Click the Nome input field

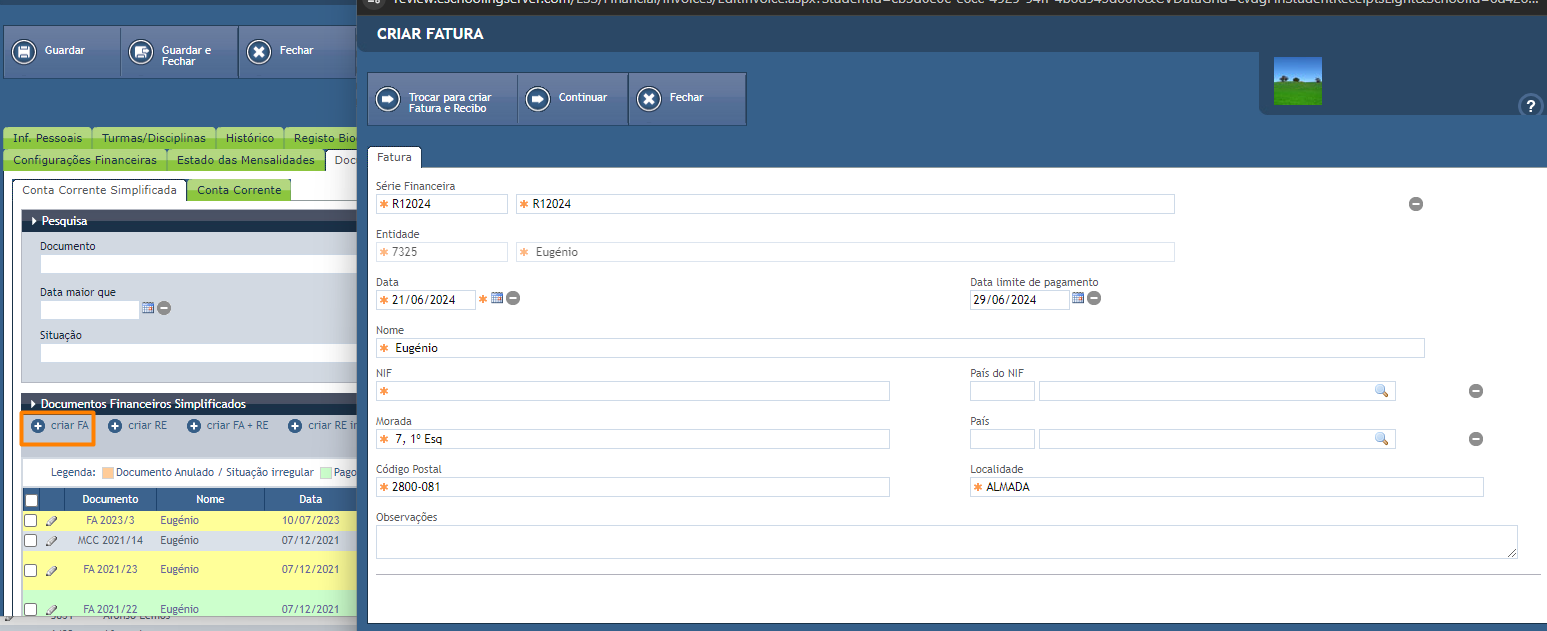pyautogui.click(x=900, y=348)
